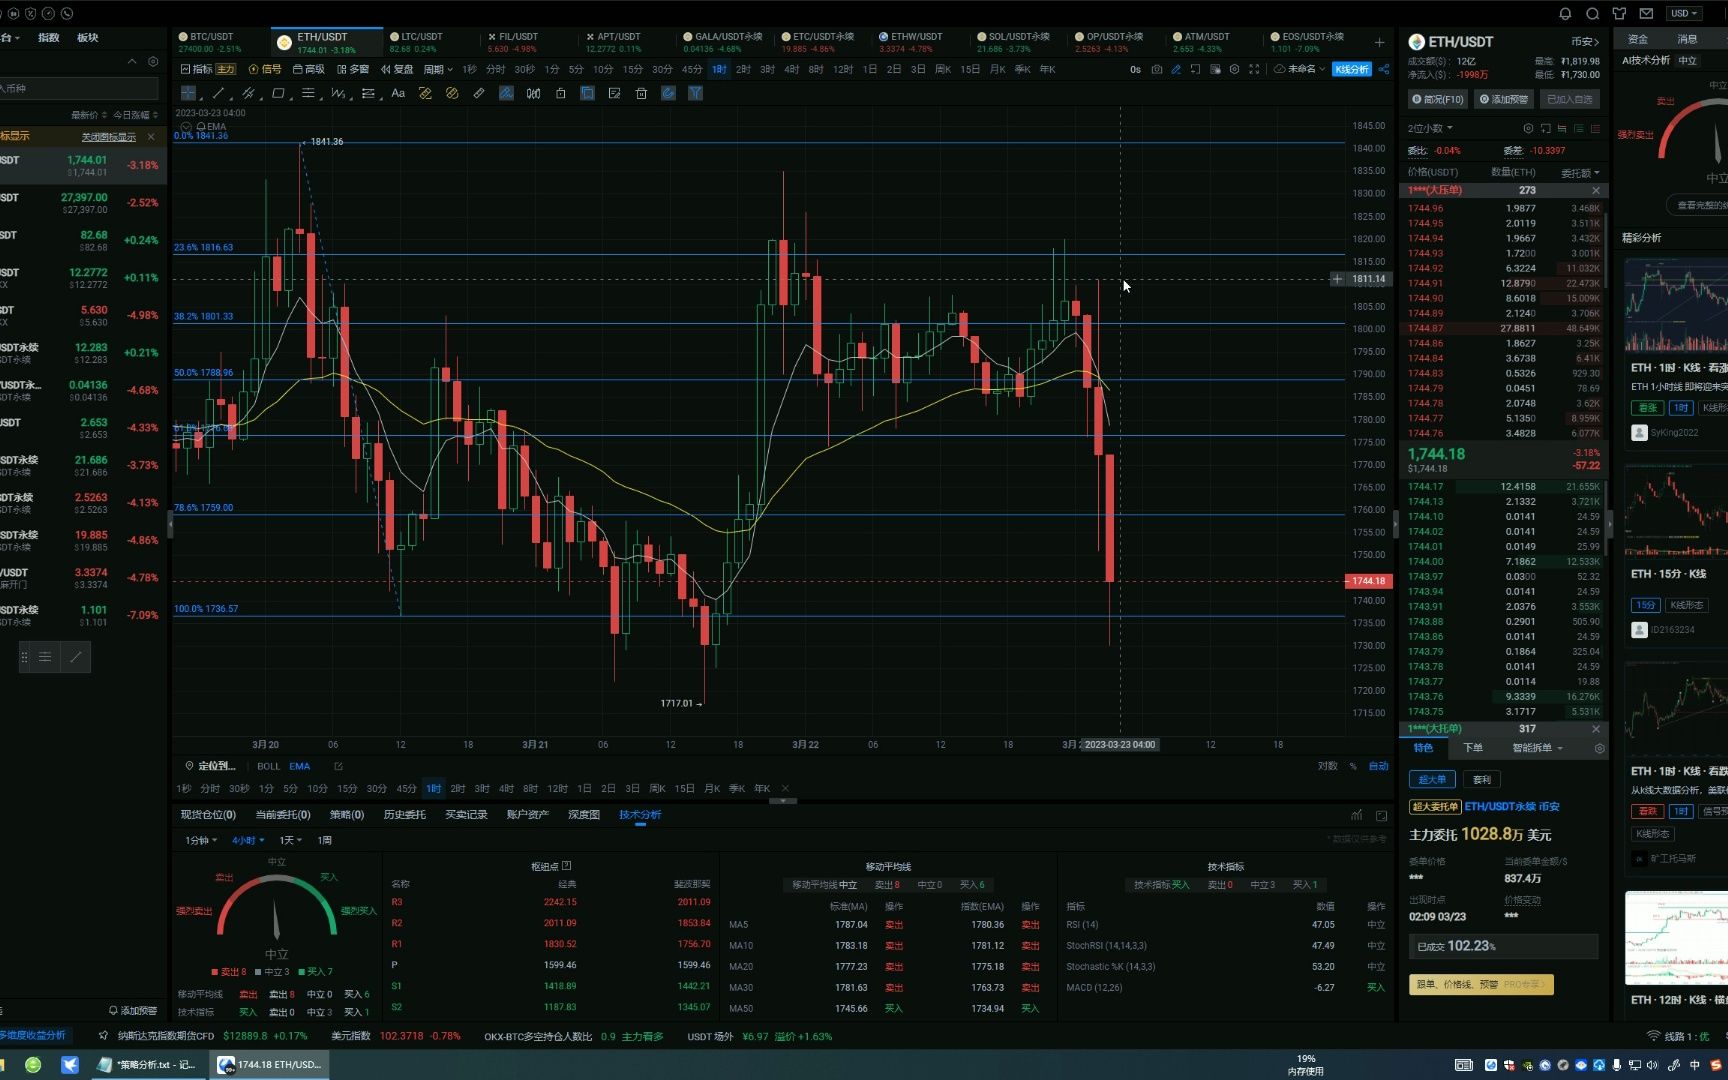Open the 周期 period dropdown
The image size is (1728, 1080).
click(x=438, y=69)
